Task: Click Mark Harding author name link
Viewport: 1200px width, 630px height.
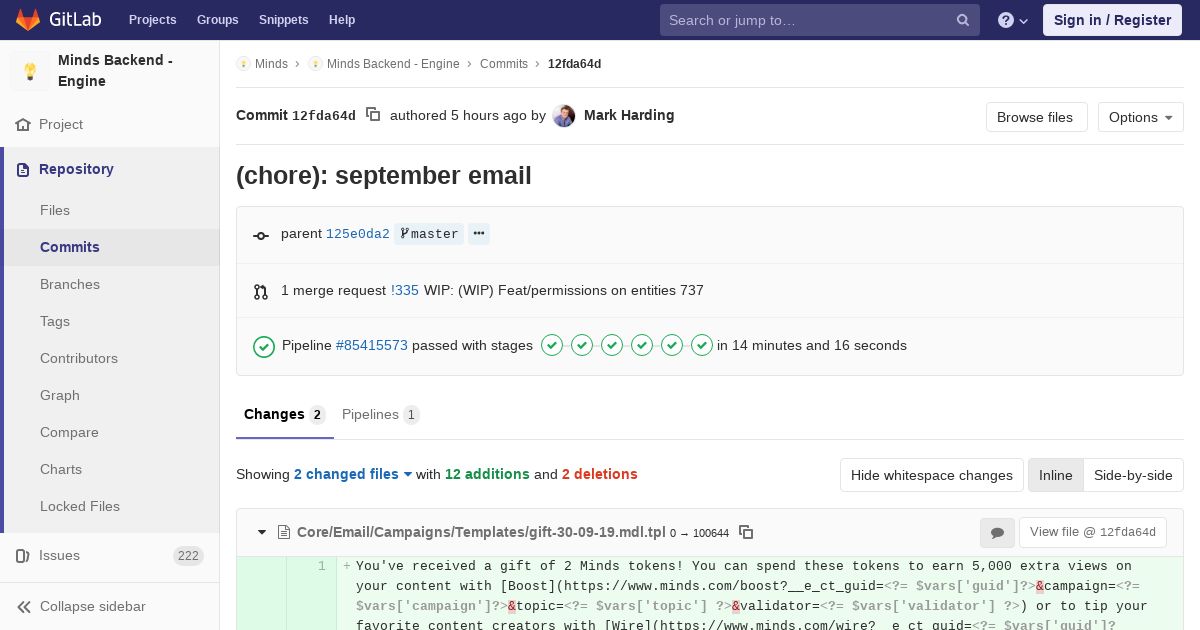Action: click(629, 115)
